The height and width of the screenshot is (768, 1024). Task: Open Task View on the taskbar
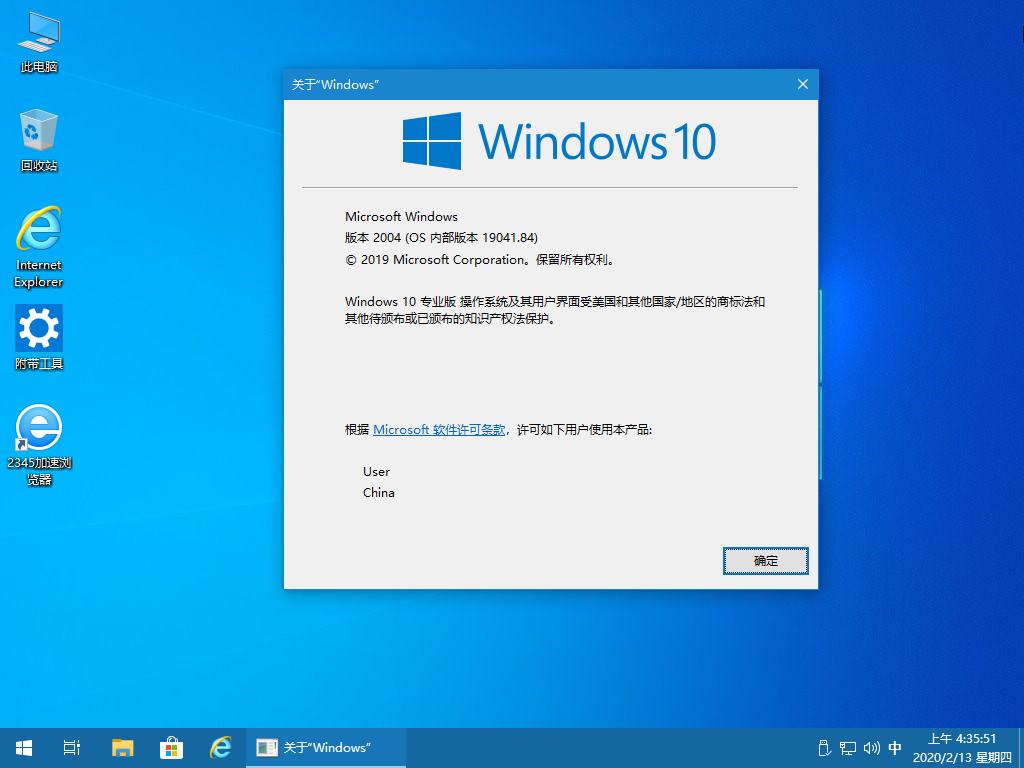point(72,748)
